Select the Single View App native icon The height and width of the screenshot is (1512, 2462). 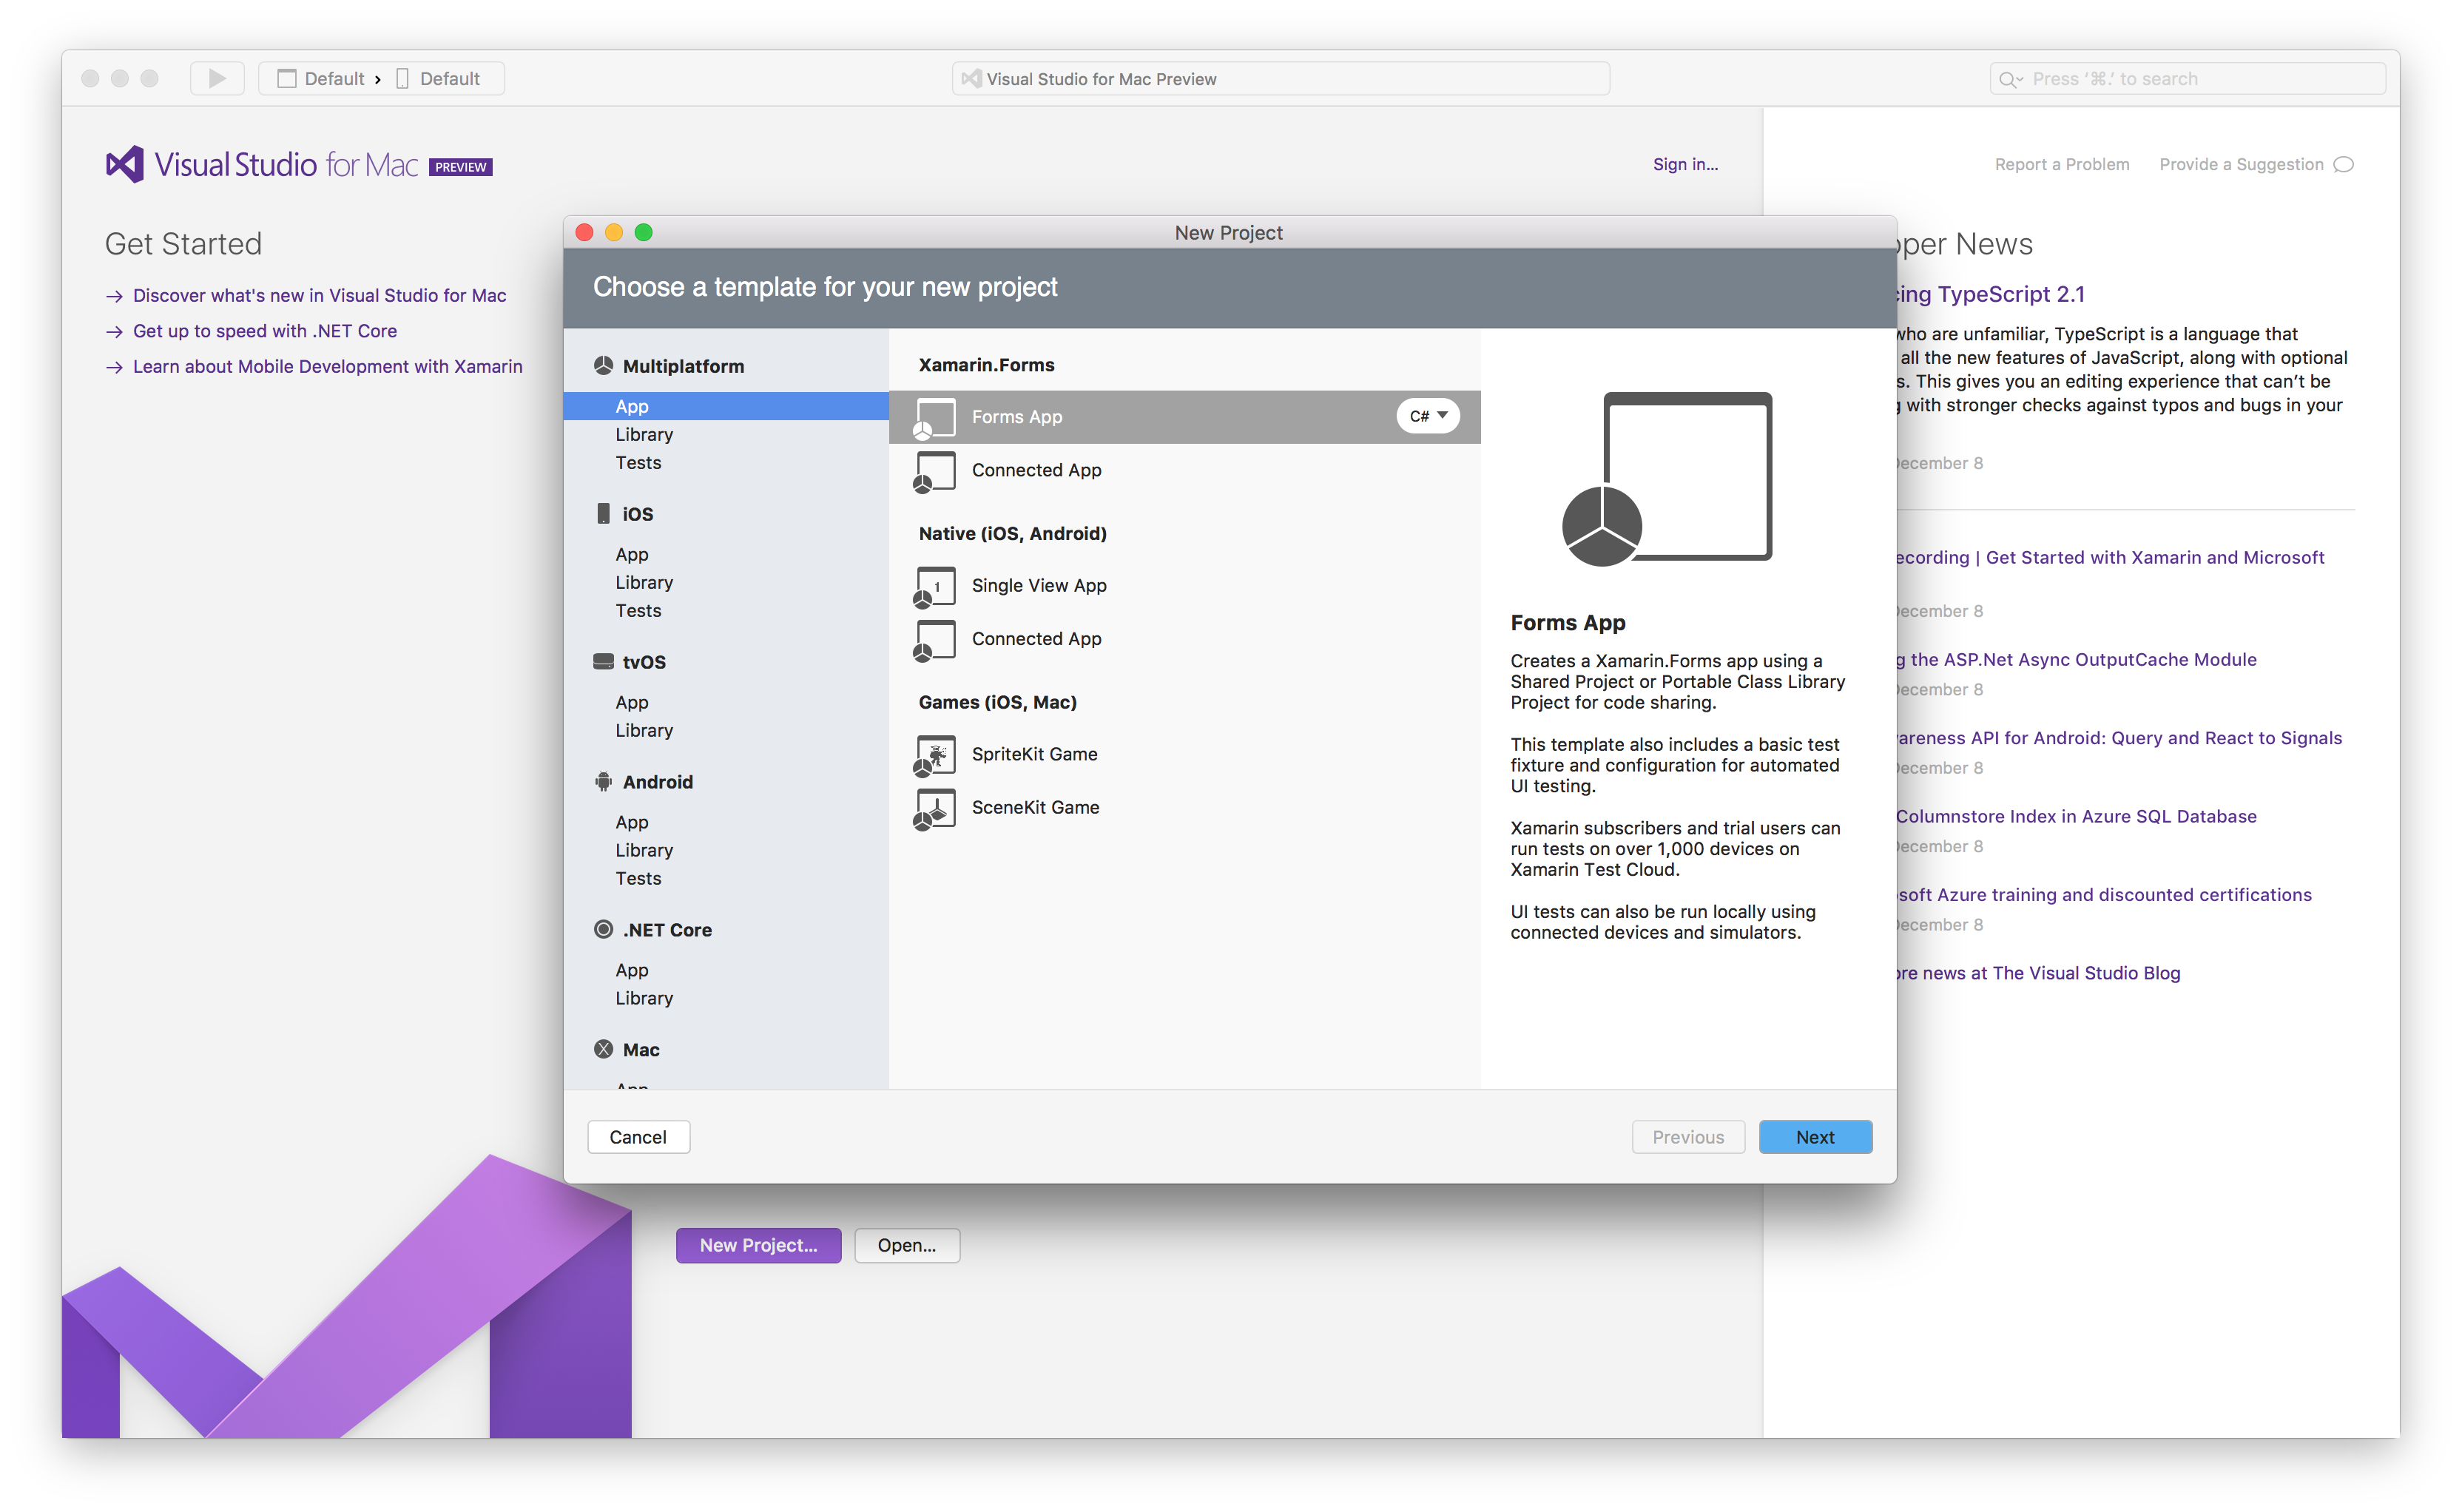click(934, 584)
